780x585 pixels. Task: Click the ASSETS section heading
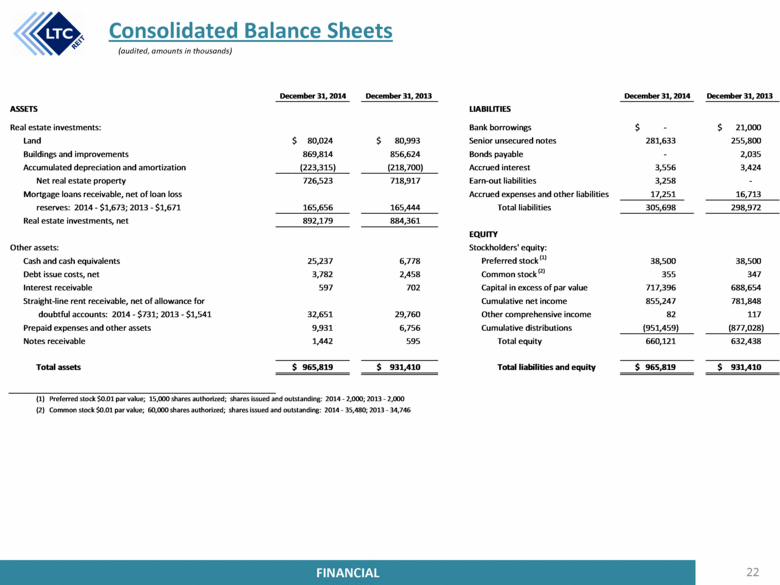point(24,109)
